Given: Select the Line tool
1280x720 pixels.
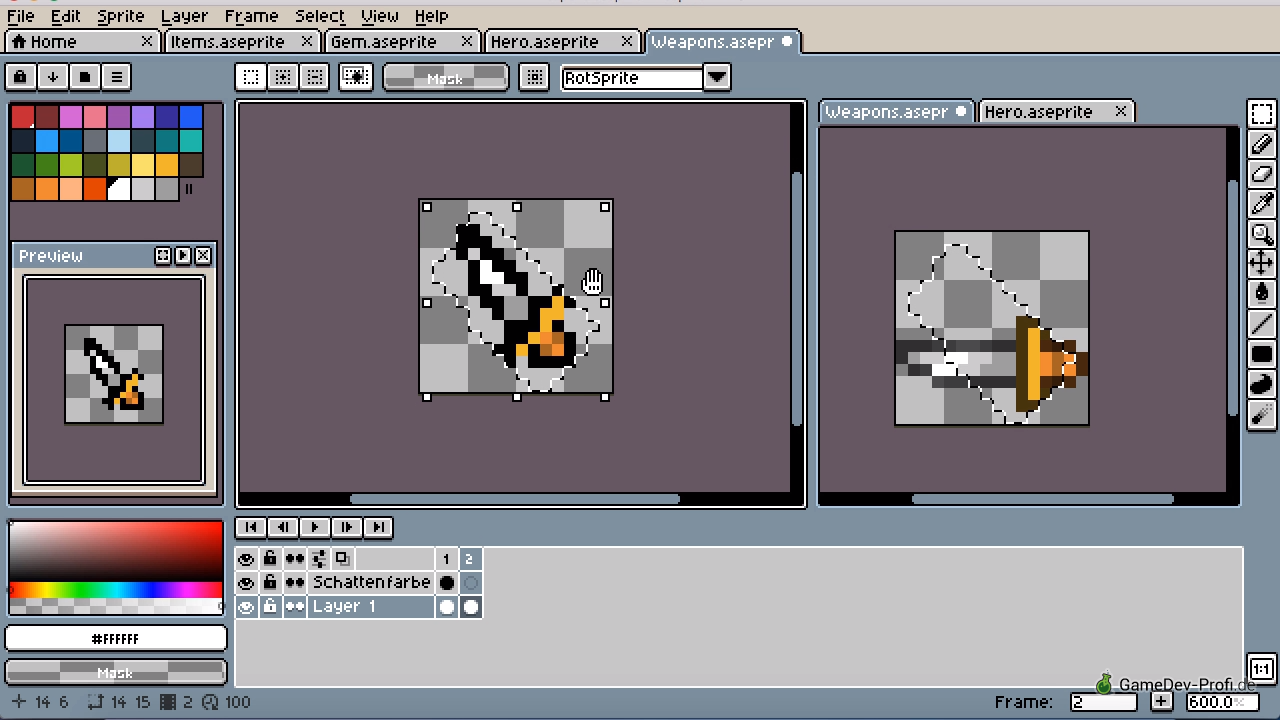Looking at the screenshot, I should tap(1262, 324).
